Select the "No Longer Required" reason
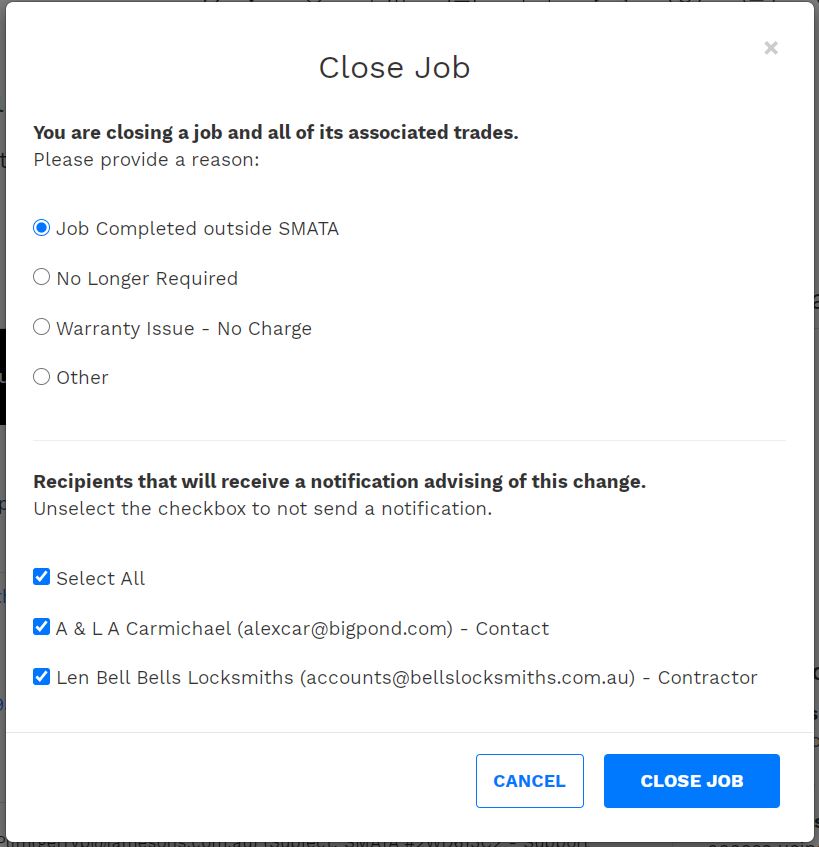This screenshot has height=847, width=819. [x=41, y=276]
